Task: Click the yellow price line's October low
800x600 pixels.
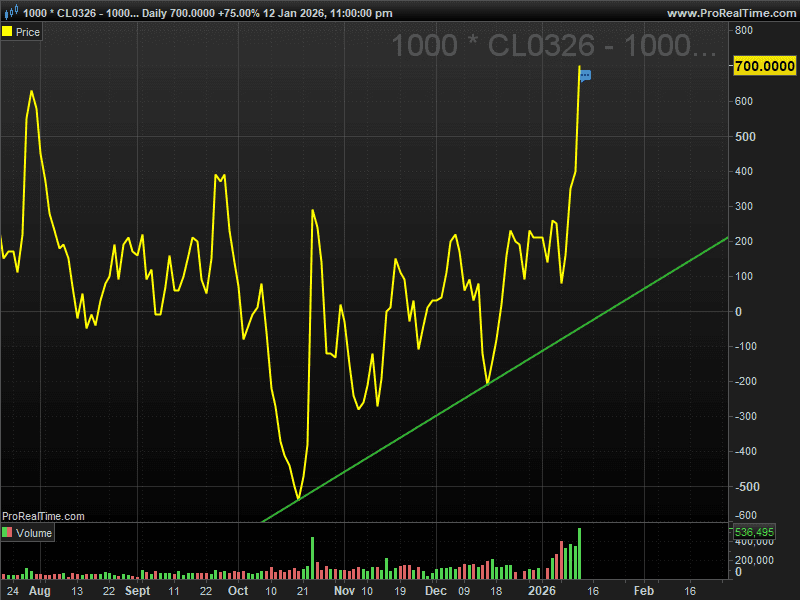Action: pyautogui.click(x=298, y=498)
